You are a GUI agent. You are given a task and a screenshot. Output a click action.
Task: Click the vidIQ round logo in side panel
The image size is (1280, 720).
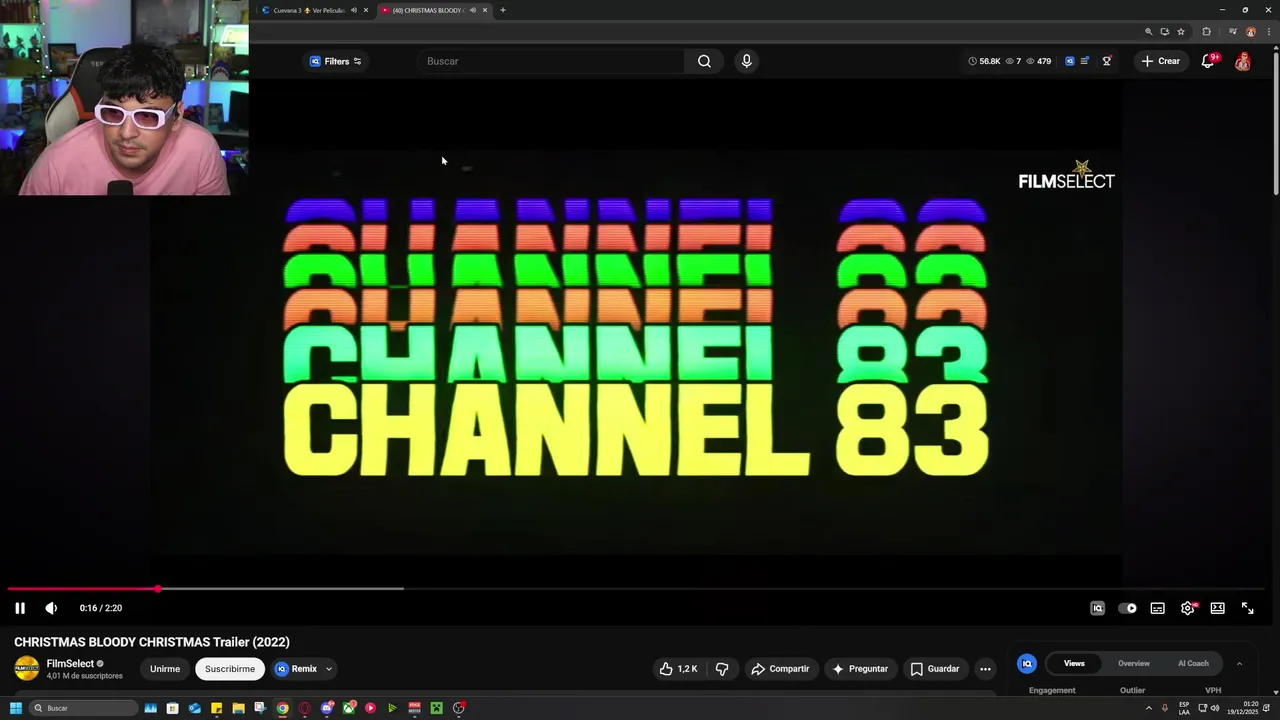pyautogui.click(x=1027, y=664)
